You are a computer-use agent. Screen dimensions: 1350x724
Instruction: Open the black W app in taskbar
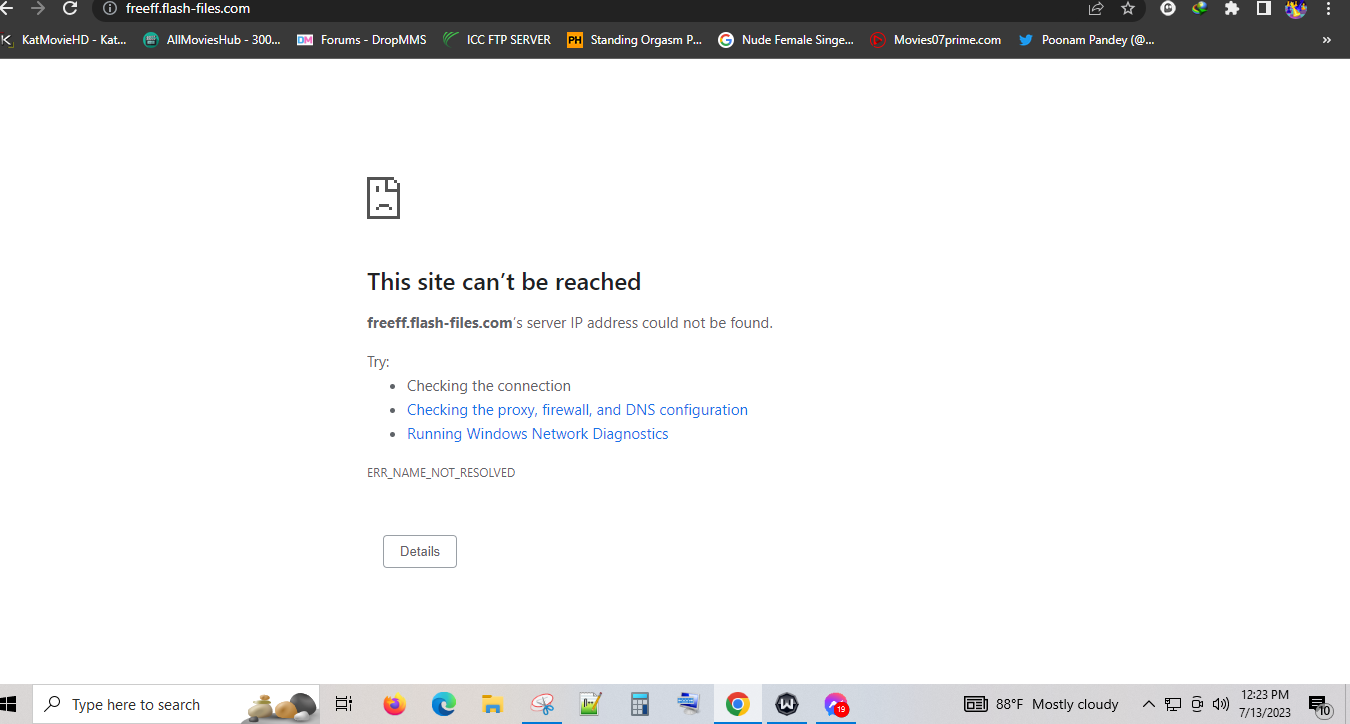[x=787, y=704]
